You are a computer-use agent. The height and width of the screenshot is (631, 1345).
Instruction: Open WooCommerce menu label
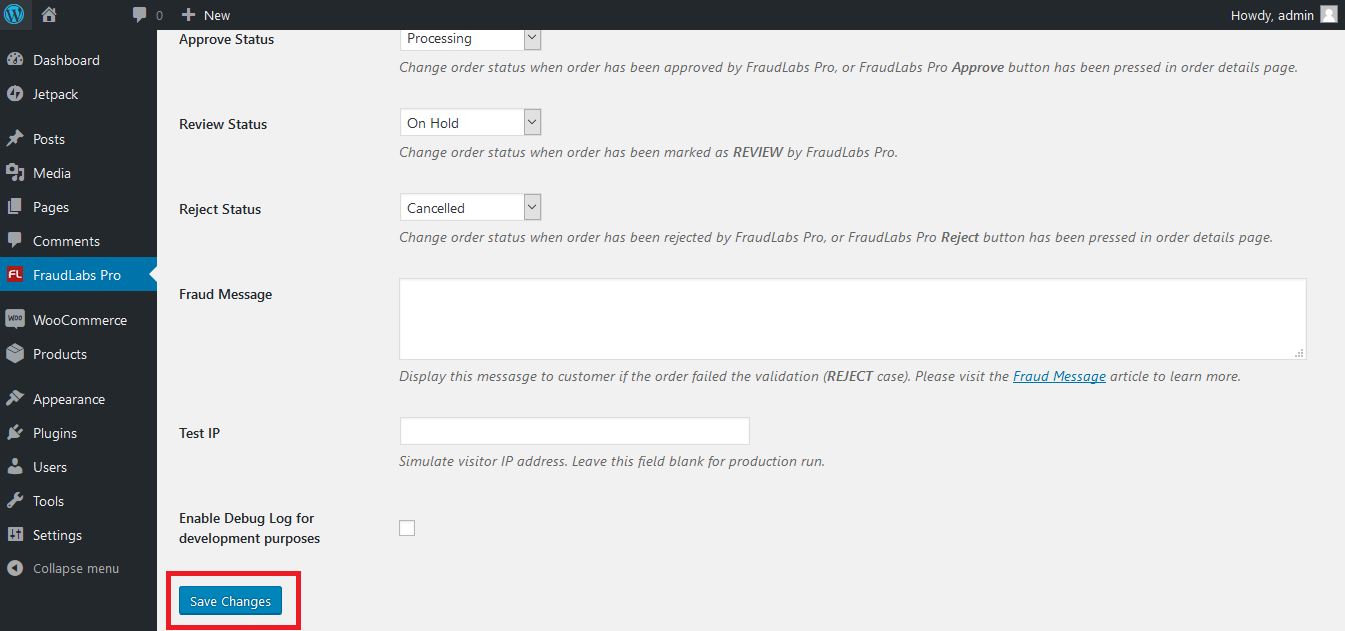coord(80,320)
